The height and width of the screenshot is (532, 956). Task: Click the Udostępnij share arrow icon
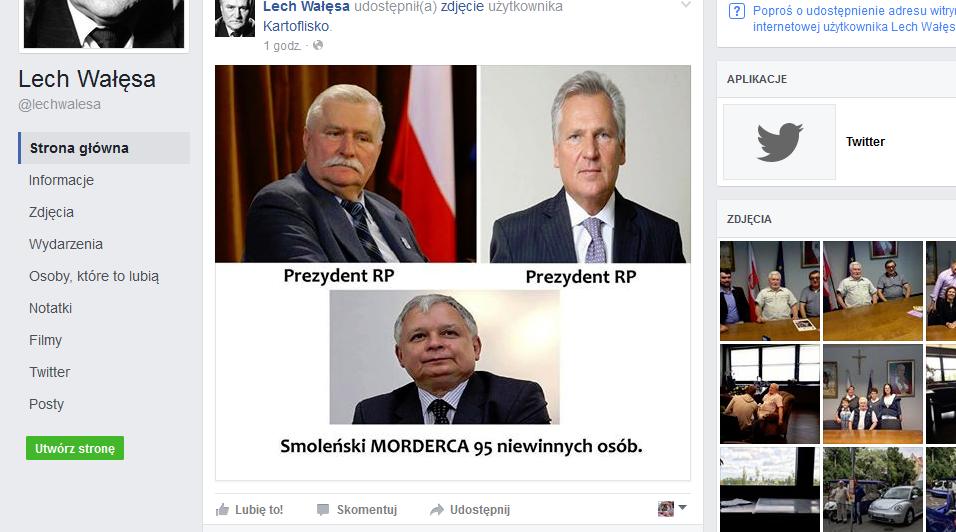click(437, 509)
